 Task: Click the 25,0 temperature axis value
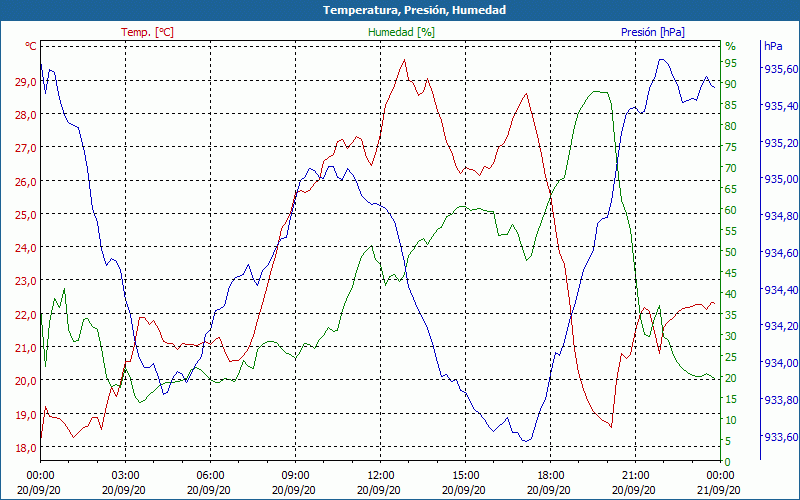[26, 215]
